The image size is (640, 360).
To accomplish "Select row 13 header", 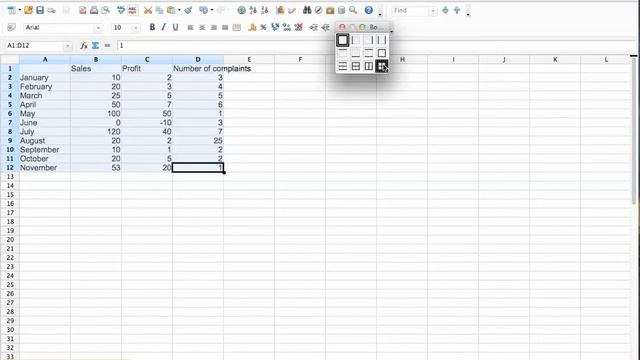I will point(10,177).
